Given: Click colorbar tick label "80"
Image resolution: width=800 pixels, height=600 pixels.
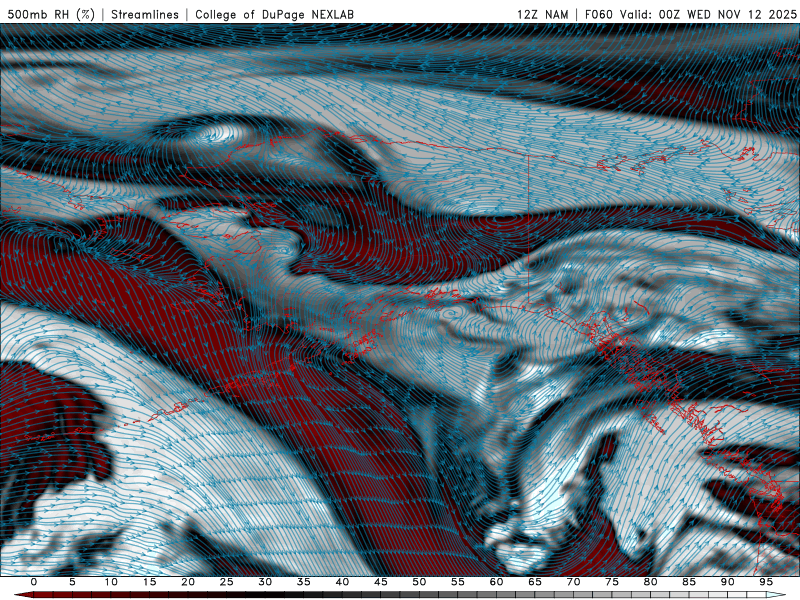Looking at the screenshot, I should tap(651, 582).
